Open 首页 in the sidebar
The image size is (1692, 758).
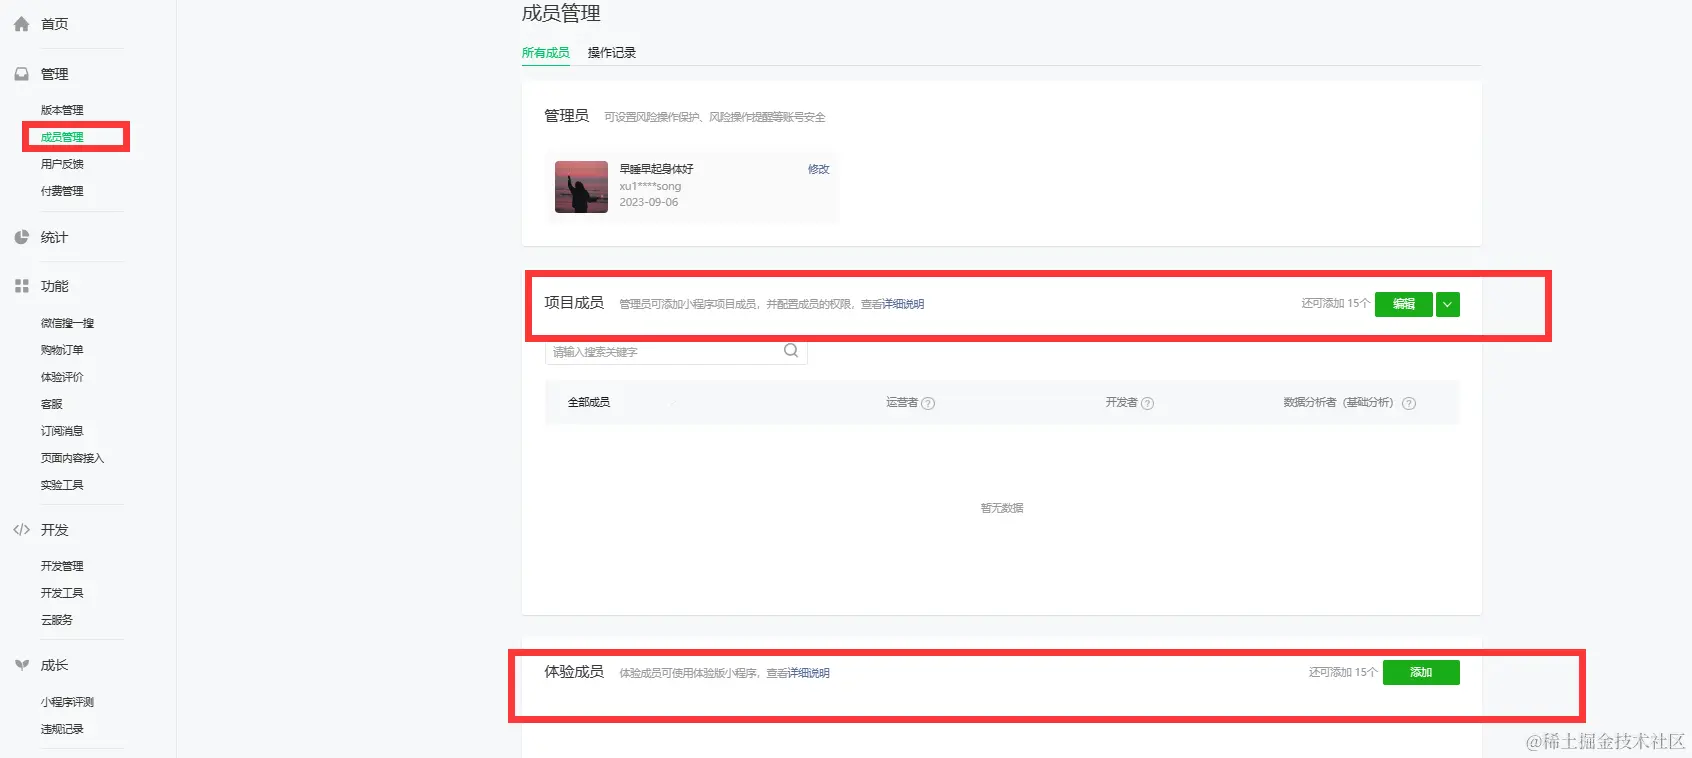click(x=54, y=24)
